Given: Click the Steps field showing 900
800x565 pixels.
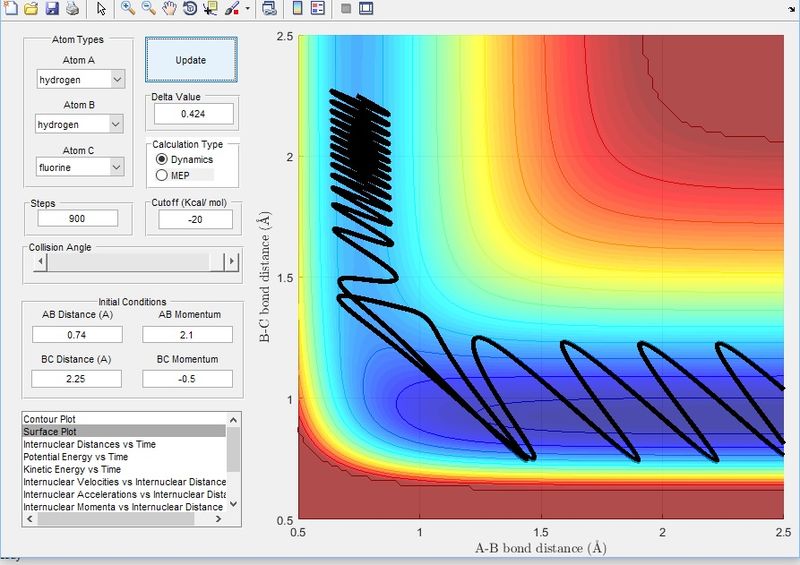Looking at the screenshot, I should click(78, 218).
